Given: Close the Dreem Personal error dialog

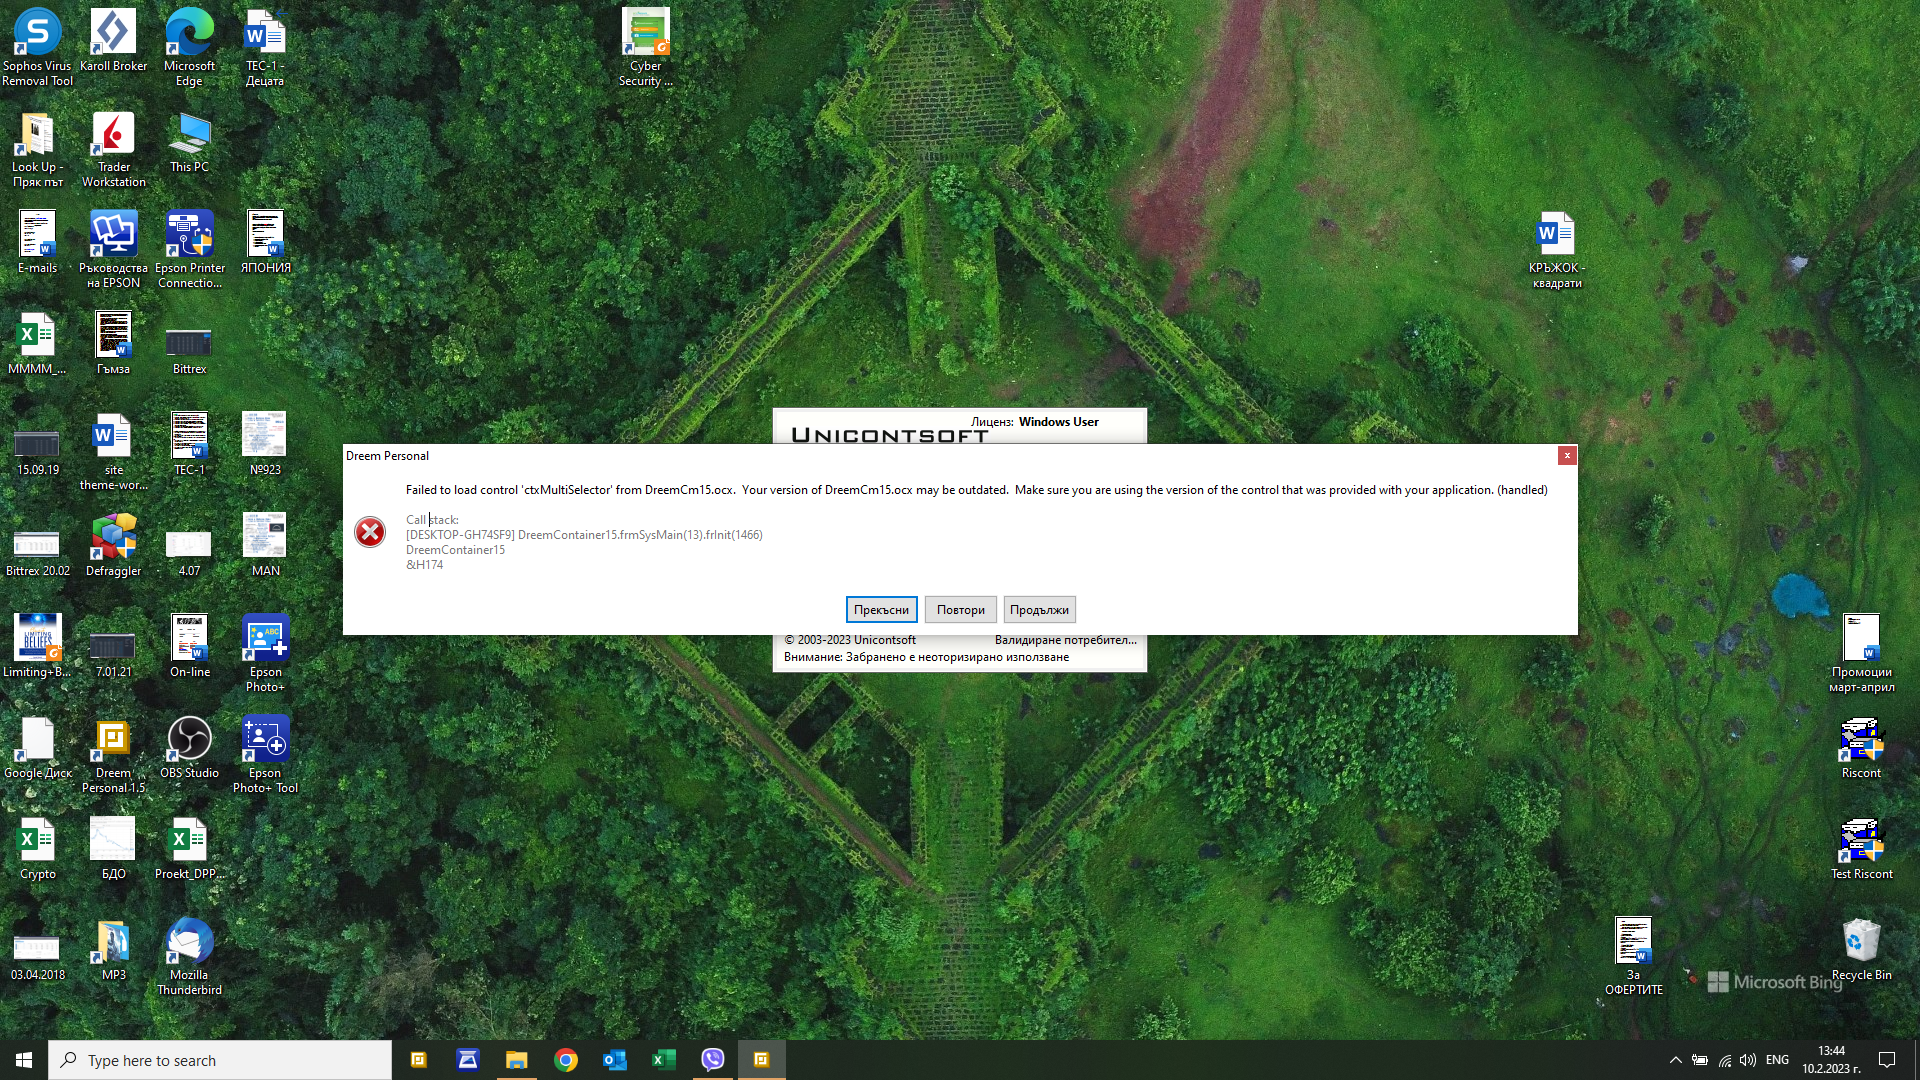Looking at the screenshot, I should (x=1567, y=456).
